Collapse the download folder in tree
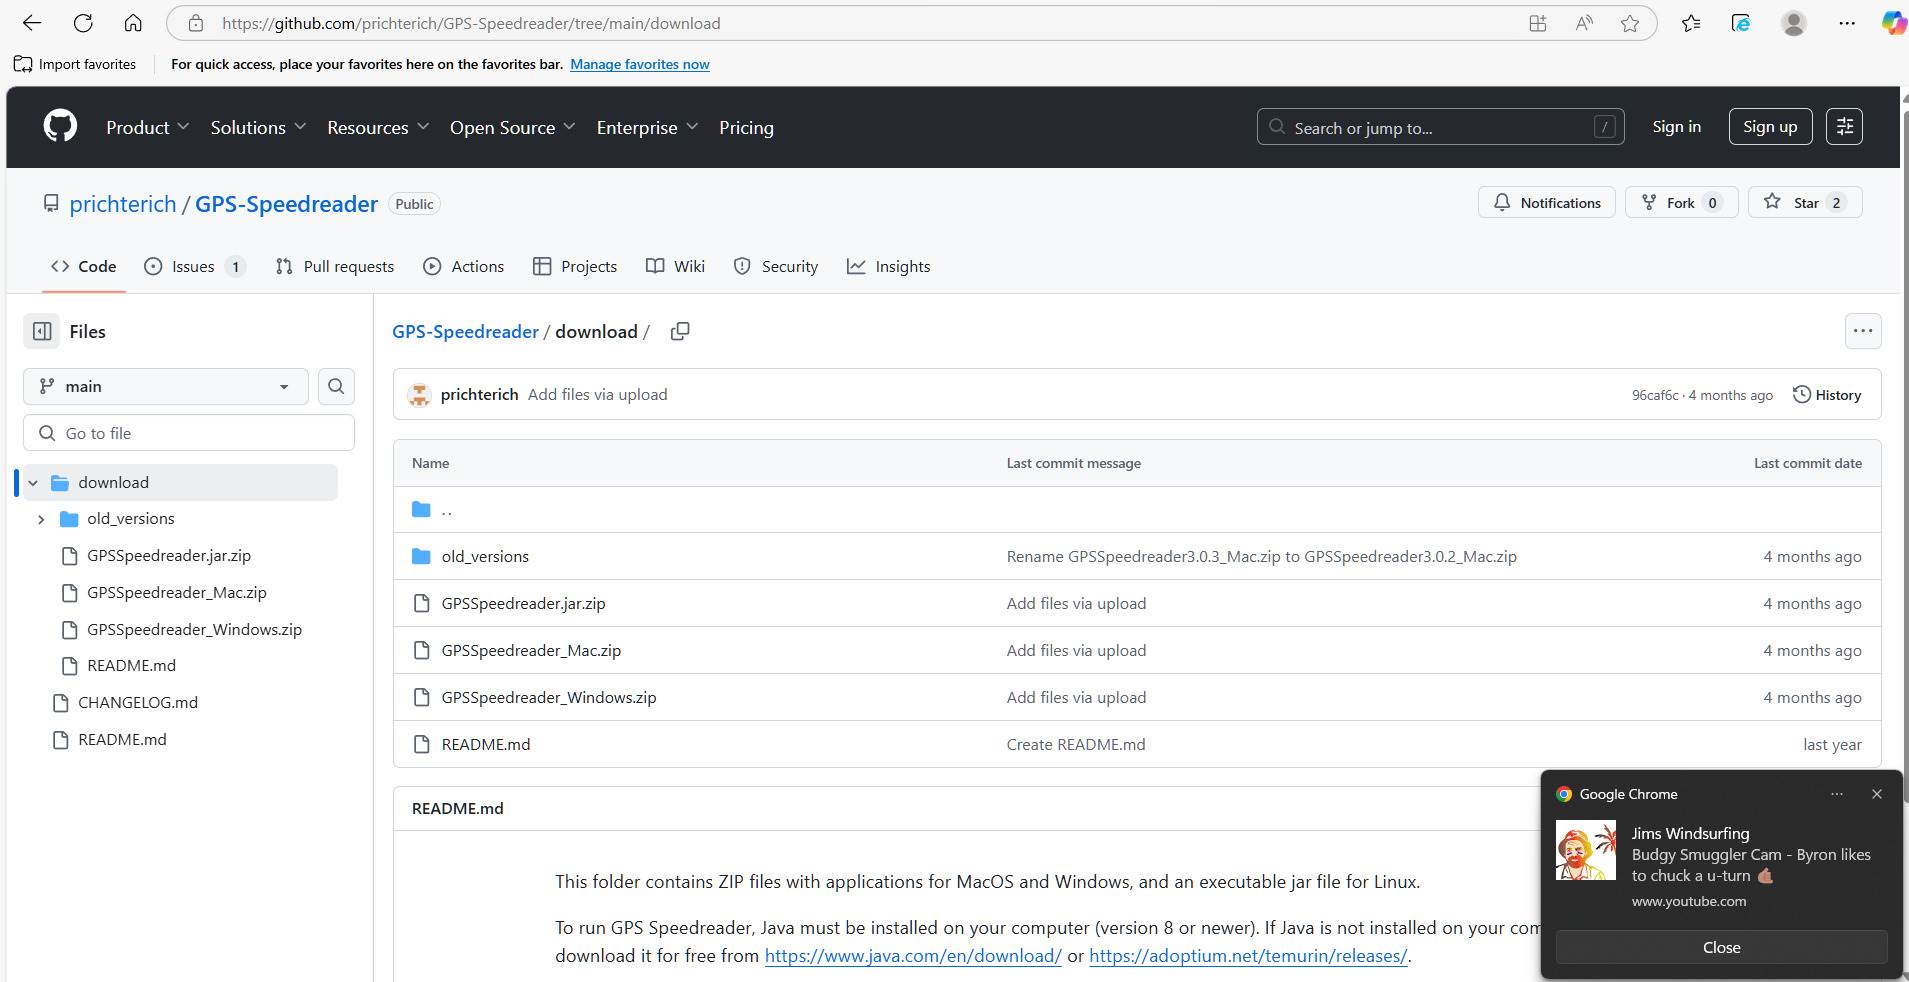The width and height of the screenshot is (1909, 982). pos(33,482)
